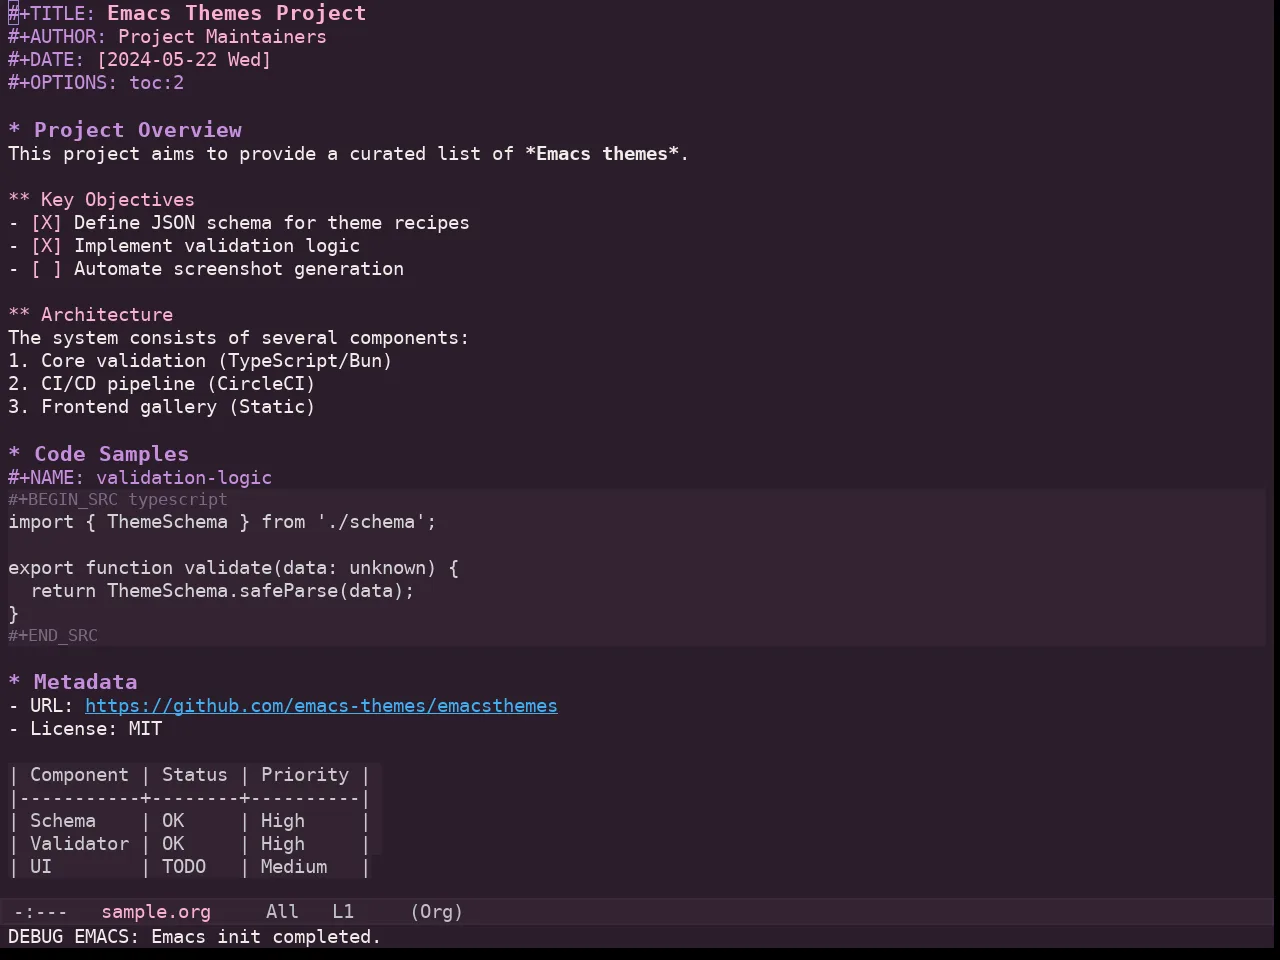Viewport: 1280px width, 960px height.
Task: Click the #+END_SRC line
Action: (x=53, y=635)
